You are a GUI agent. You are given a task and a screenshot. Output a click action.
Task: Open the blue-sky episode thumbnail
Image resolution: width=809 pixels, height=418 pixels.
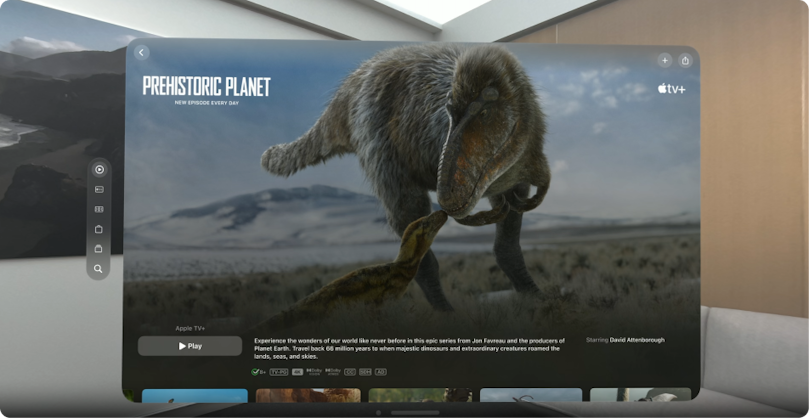coord(195,395)
